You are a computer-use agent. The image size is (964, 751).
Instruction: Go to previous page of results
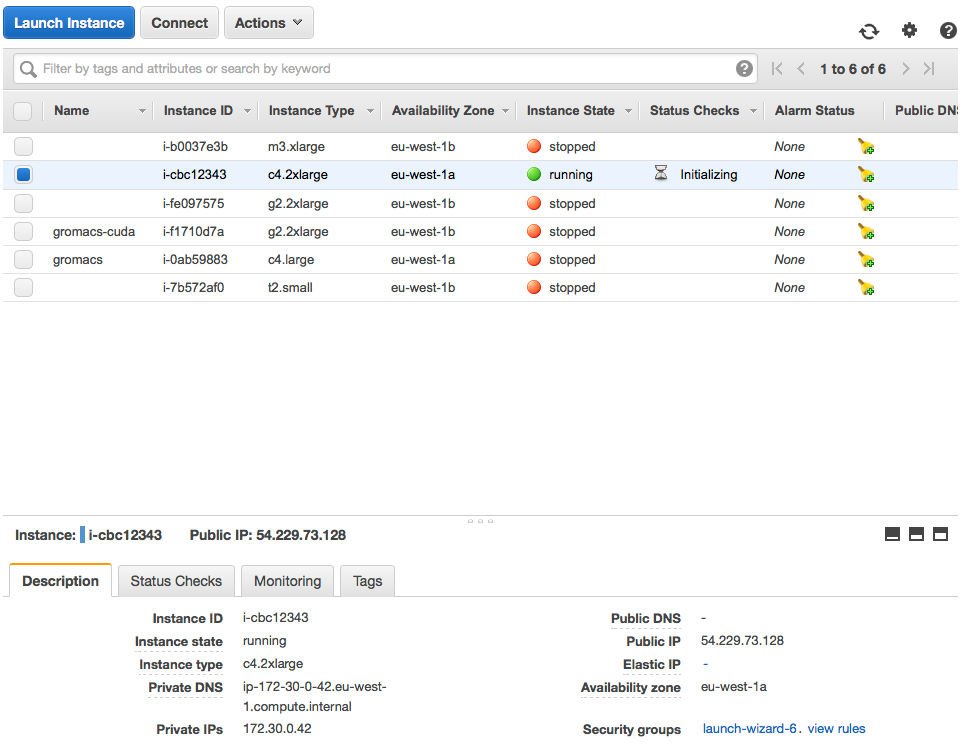click(x=800, y=69)
